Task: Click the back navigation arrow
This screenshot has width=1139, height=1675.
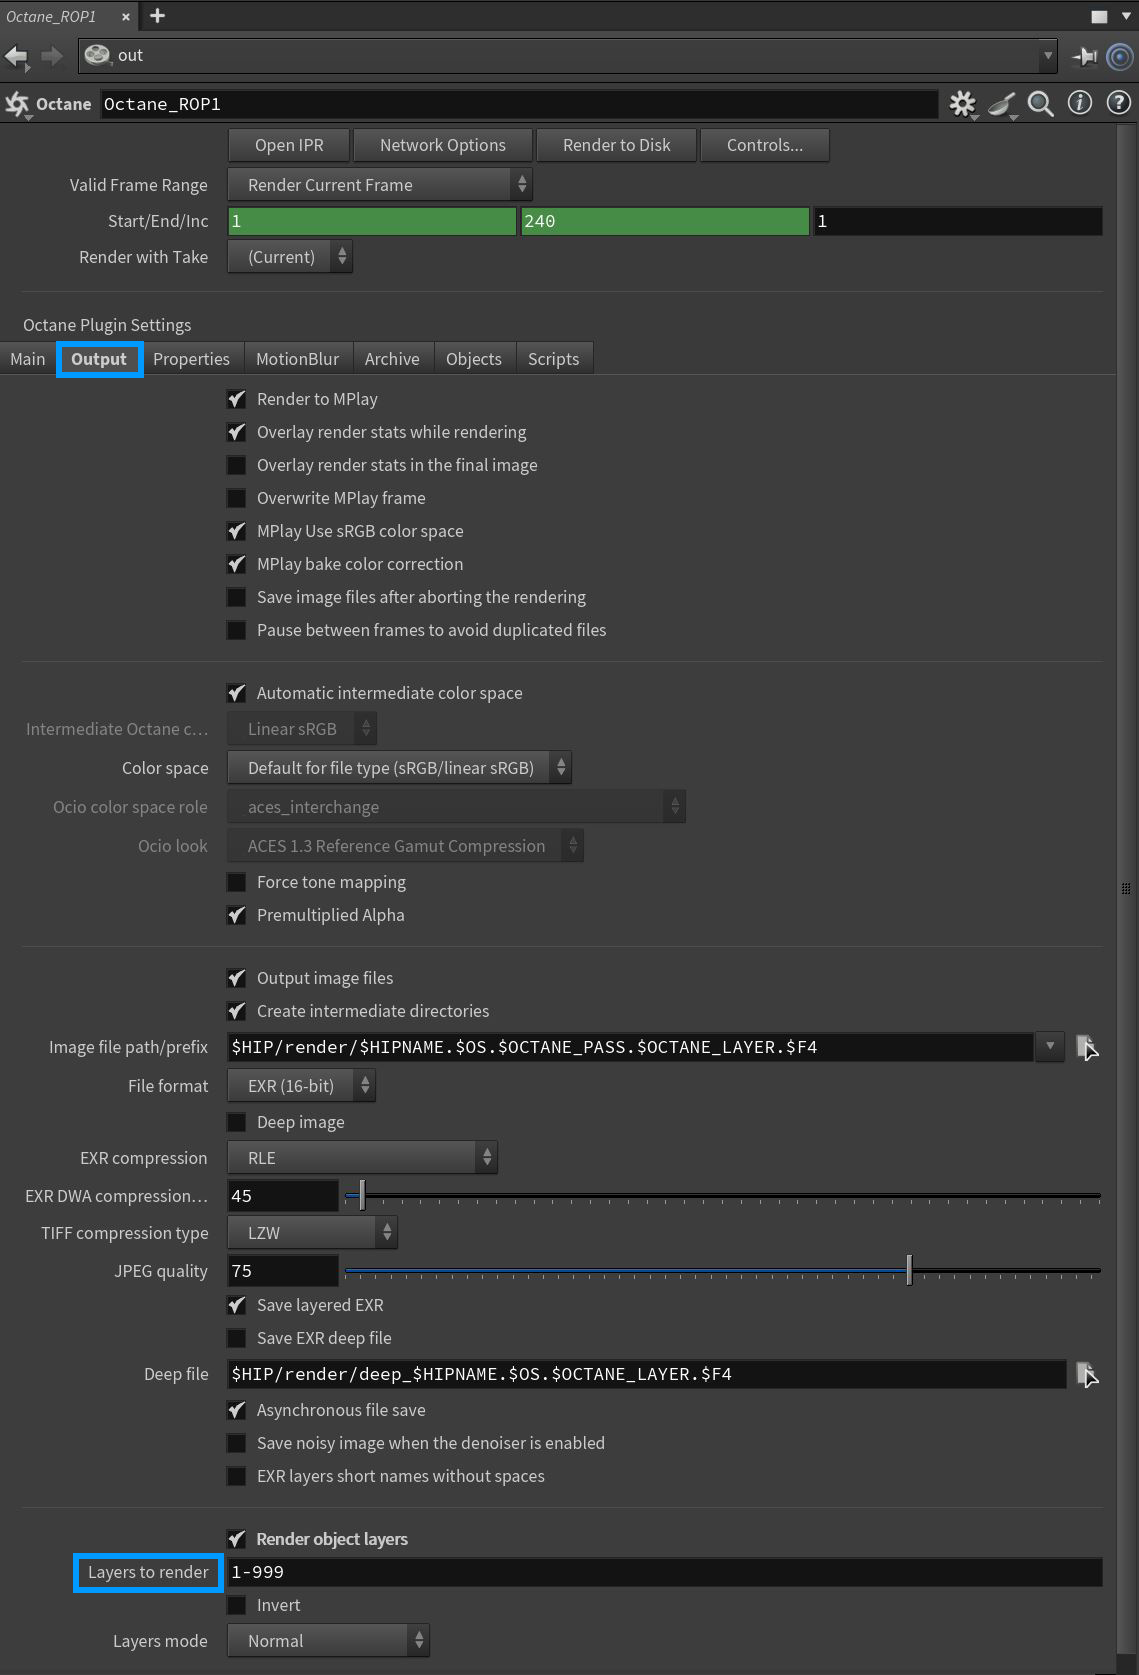Action: tap(16, 56)
